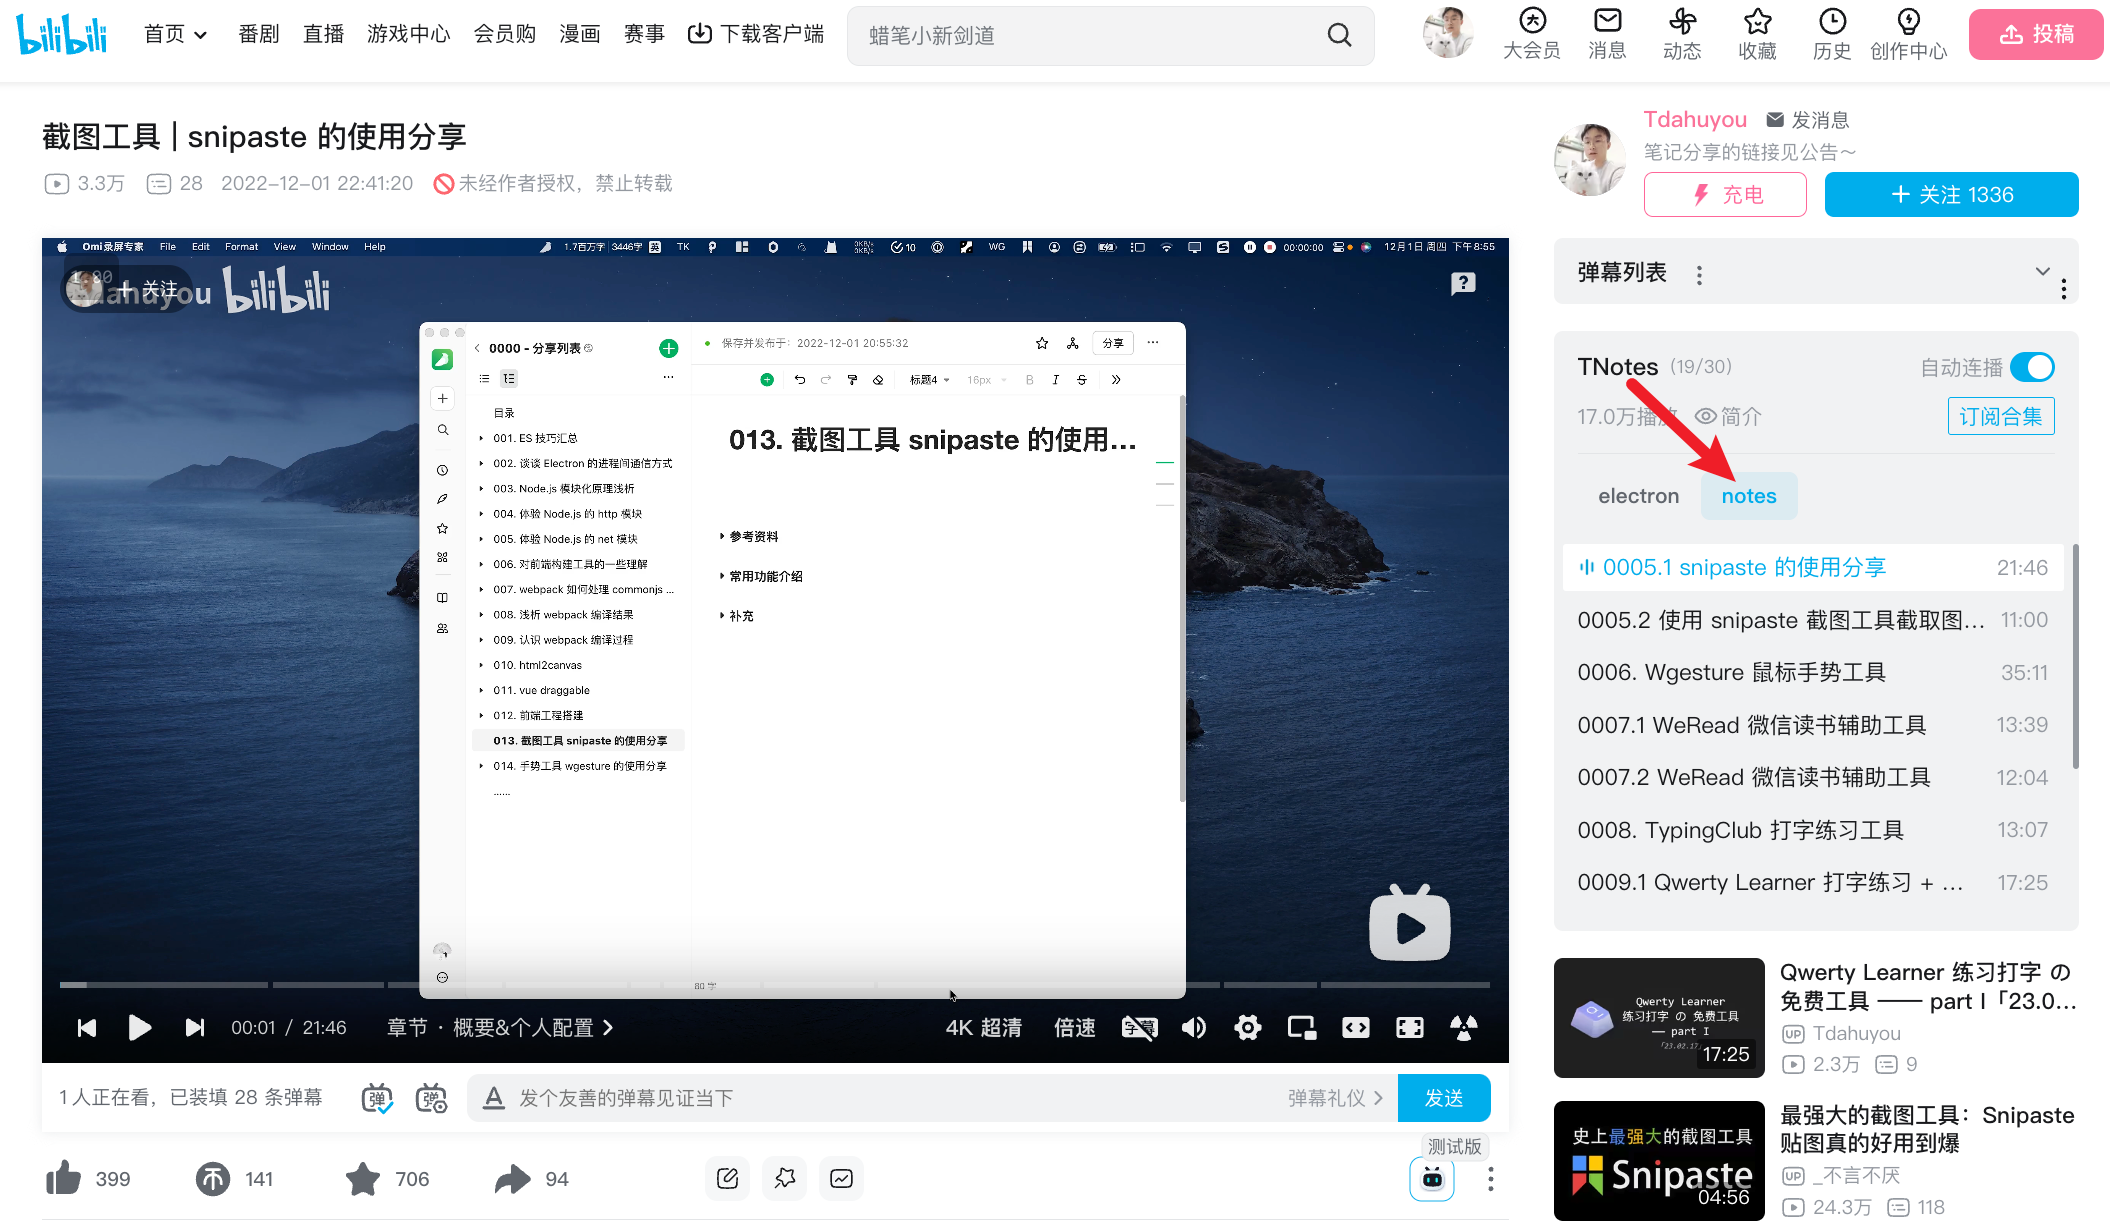Image resolution: width=2110 pixels, height=1228 pixels.
Task: Share the video with arrow icon
Action: point(512,1179)
